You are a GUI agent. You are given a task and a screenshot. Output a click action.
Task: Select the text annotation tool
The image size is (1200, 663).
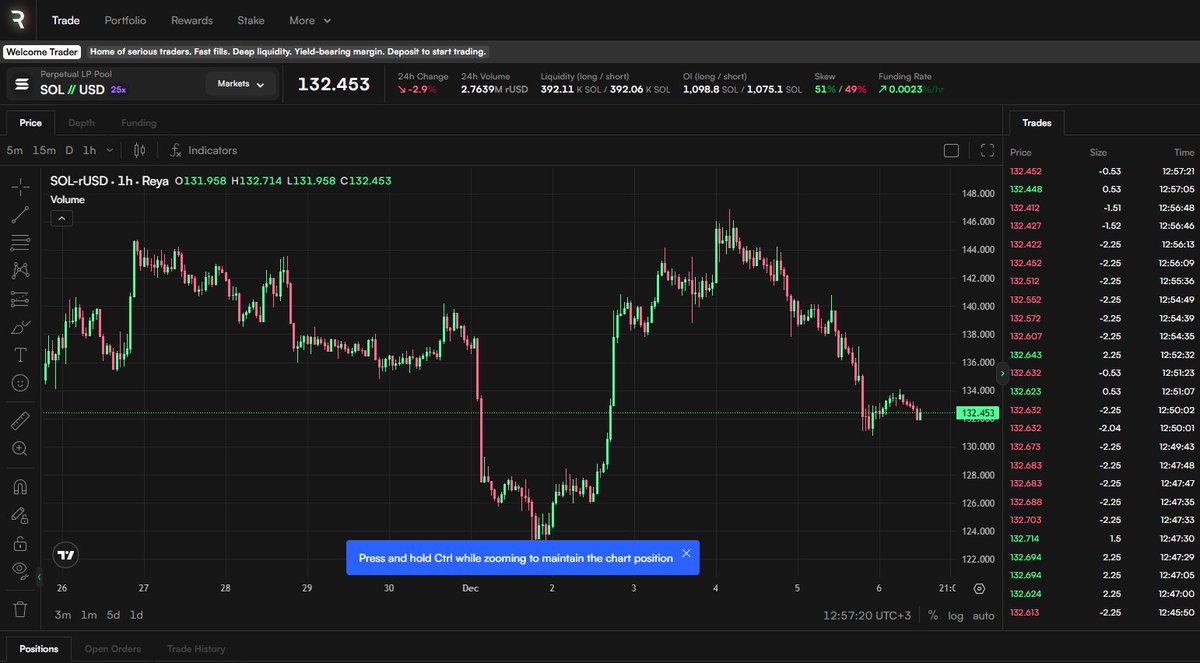tap(20, 354)
